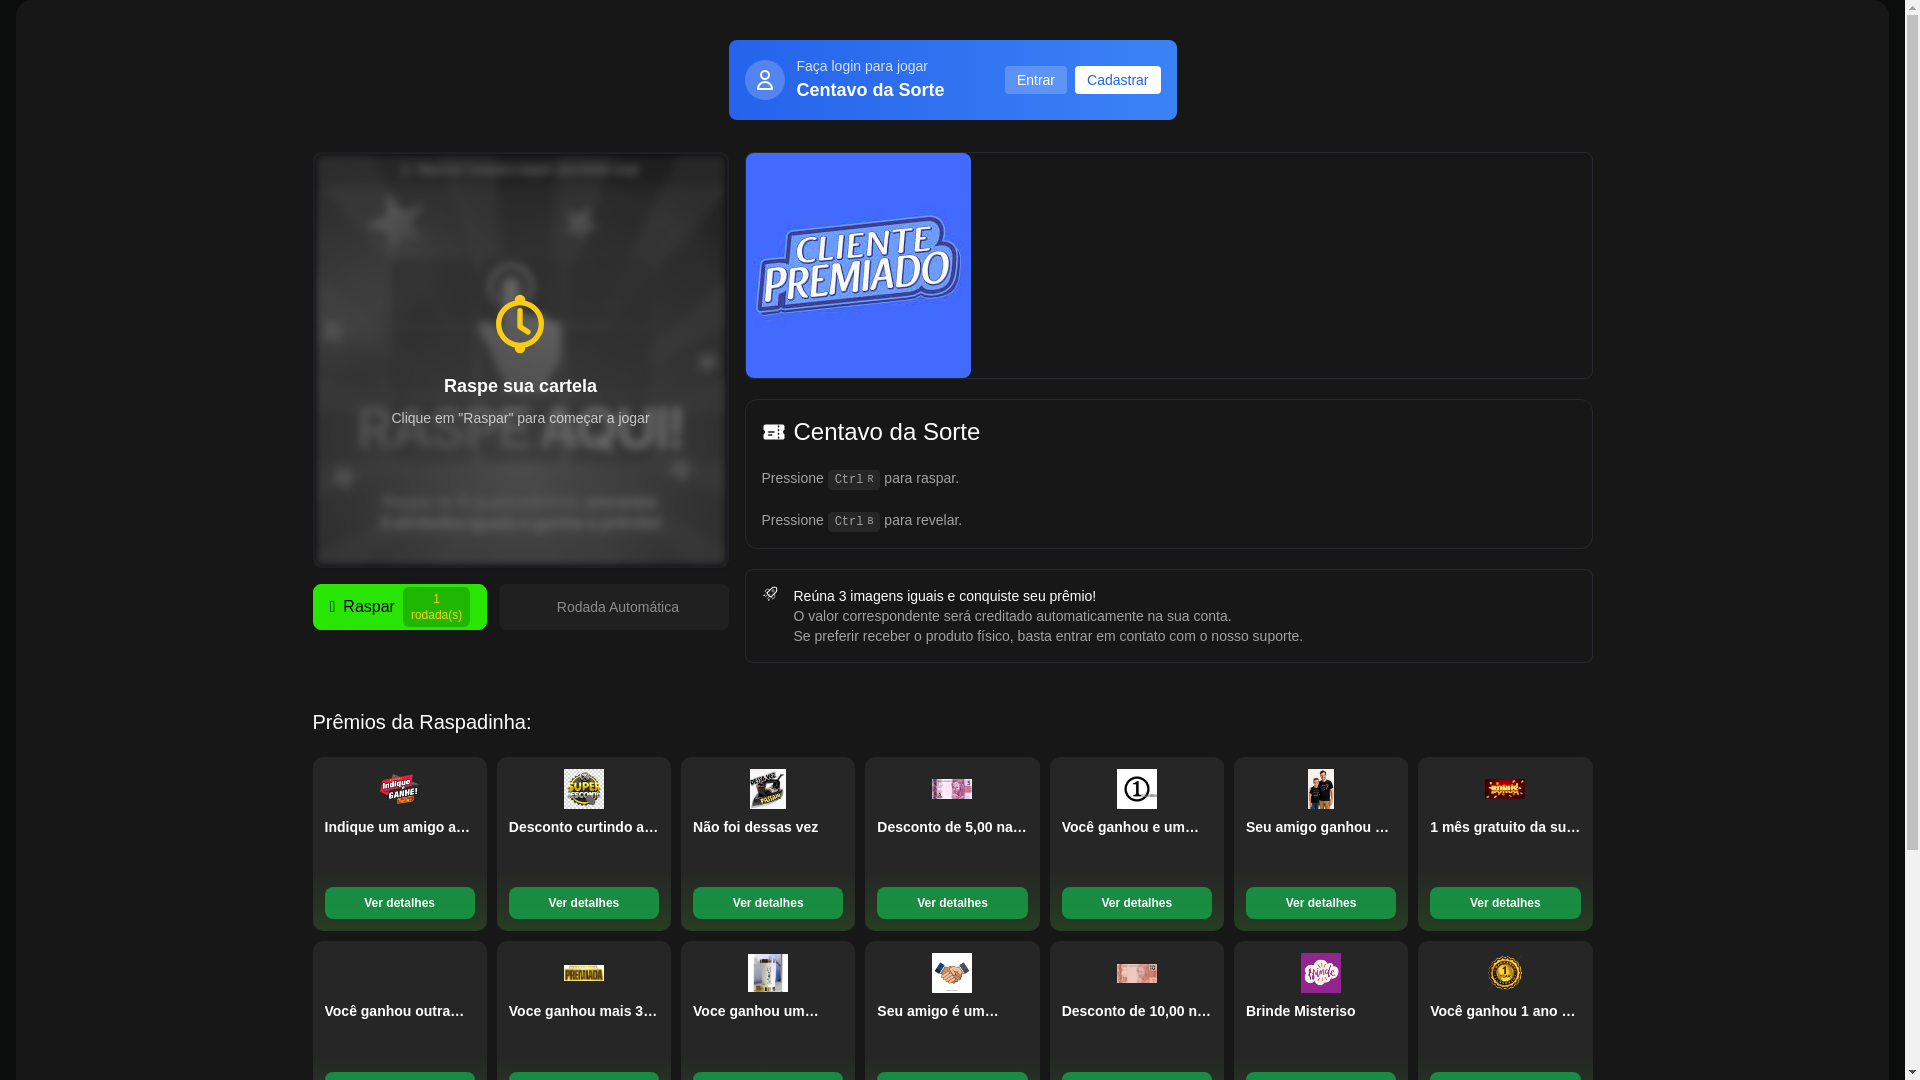Click the Não foi dessas vez prize icon
Image resolution: width=1920 pixels, height=1080 pixels.
(x=768, y=789)
